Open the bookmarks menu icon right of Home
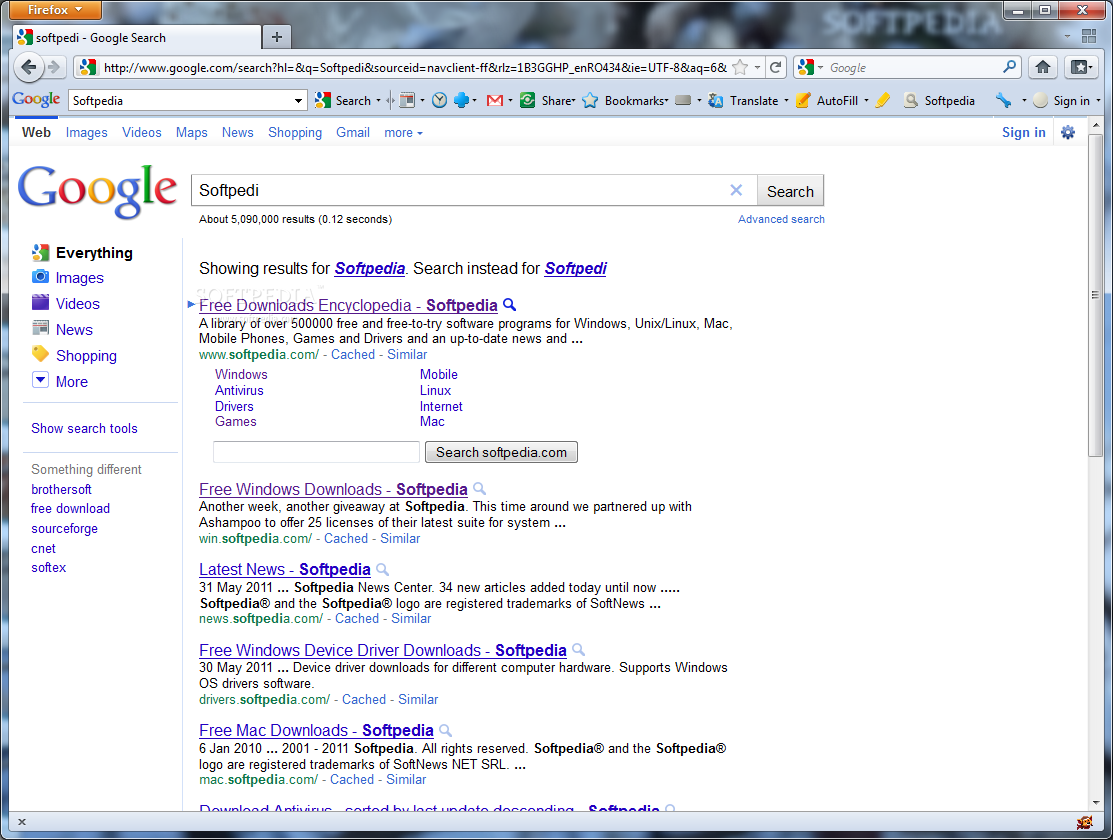Viewport: 1113px width, 840px height. (1081, 67)
